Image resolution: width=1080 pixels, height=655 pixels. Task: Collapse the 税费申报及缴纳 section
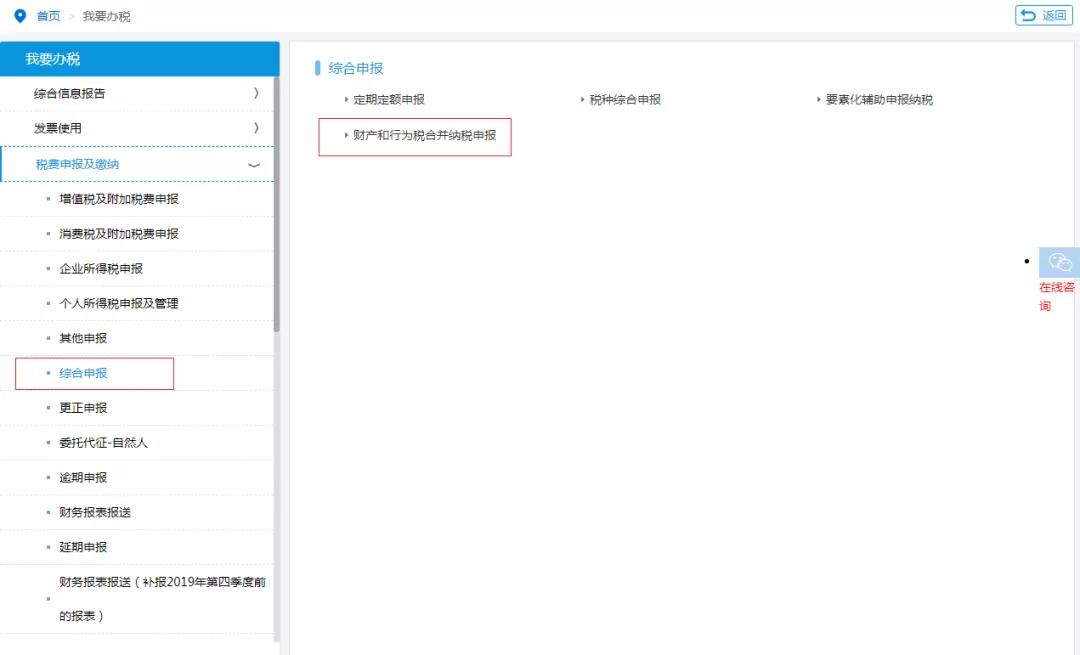coord(253,165)
